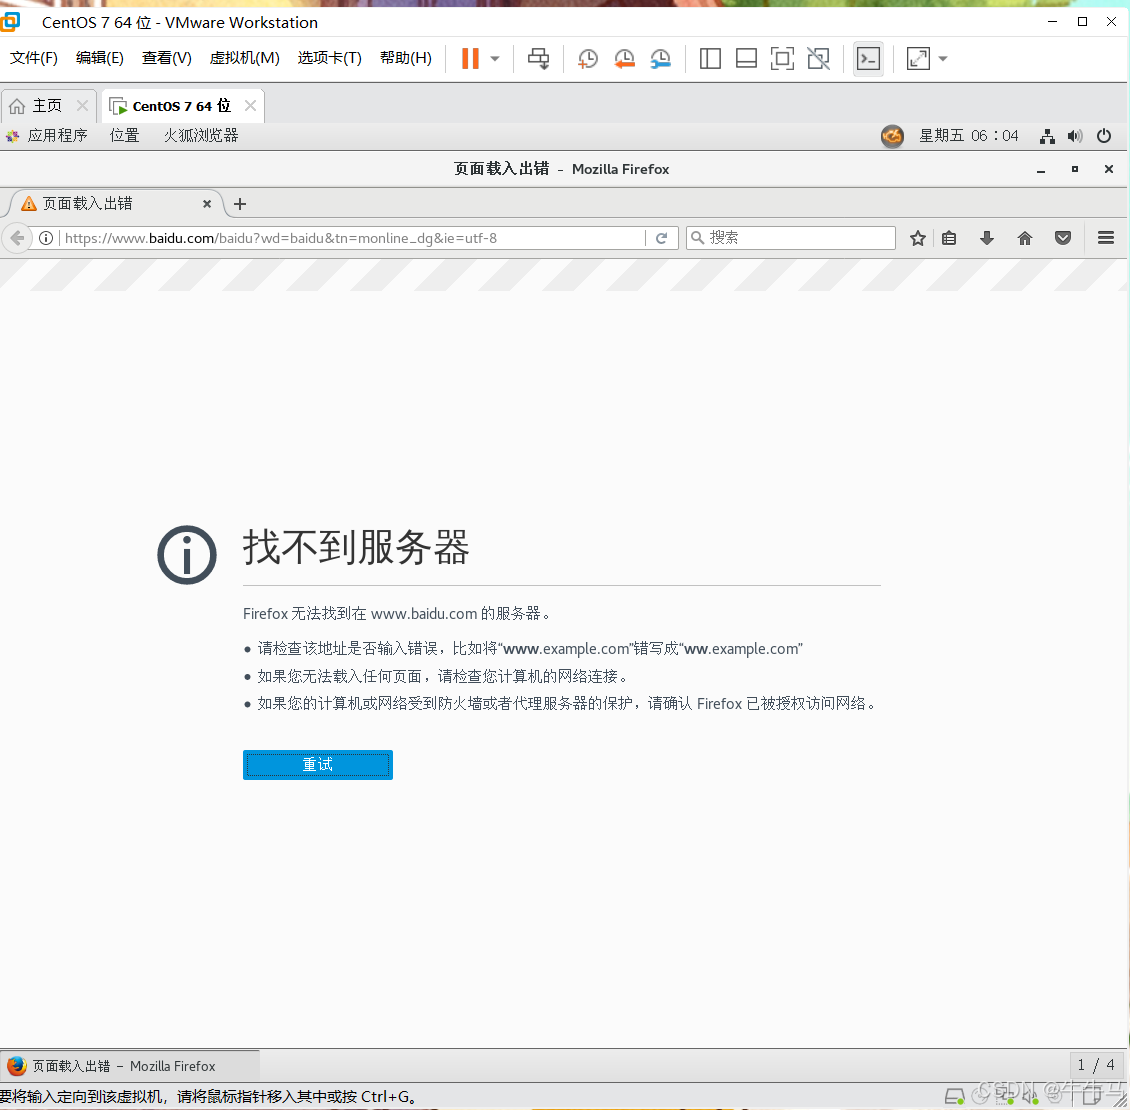Maximize the Mozilla Firefox window
1130x1110 pixels.
[1075, 169]
